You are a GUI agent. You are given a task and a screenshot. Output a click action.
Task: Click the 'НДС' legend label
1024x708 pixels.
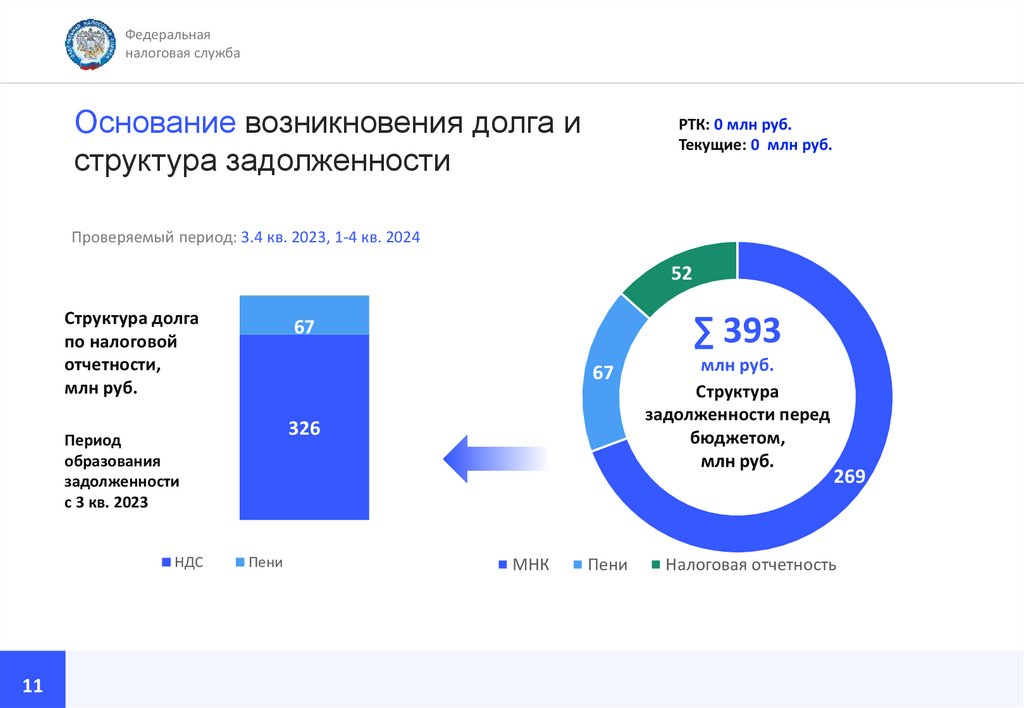(189, 562)
